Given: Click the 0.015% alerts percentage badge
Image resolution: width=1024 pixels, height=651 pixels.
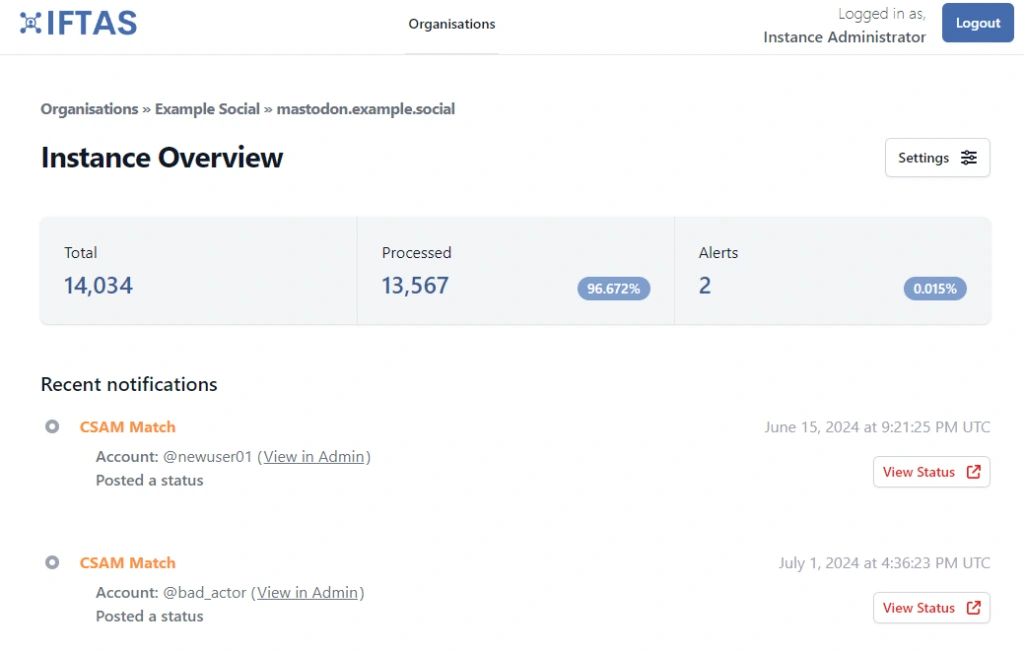Looking at the screenshot, I should 935,288.
